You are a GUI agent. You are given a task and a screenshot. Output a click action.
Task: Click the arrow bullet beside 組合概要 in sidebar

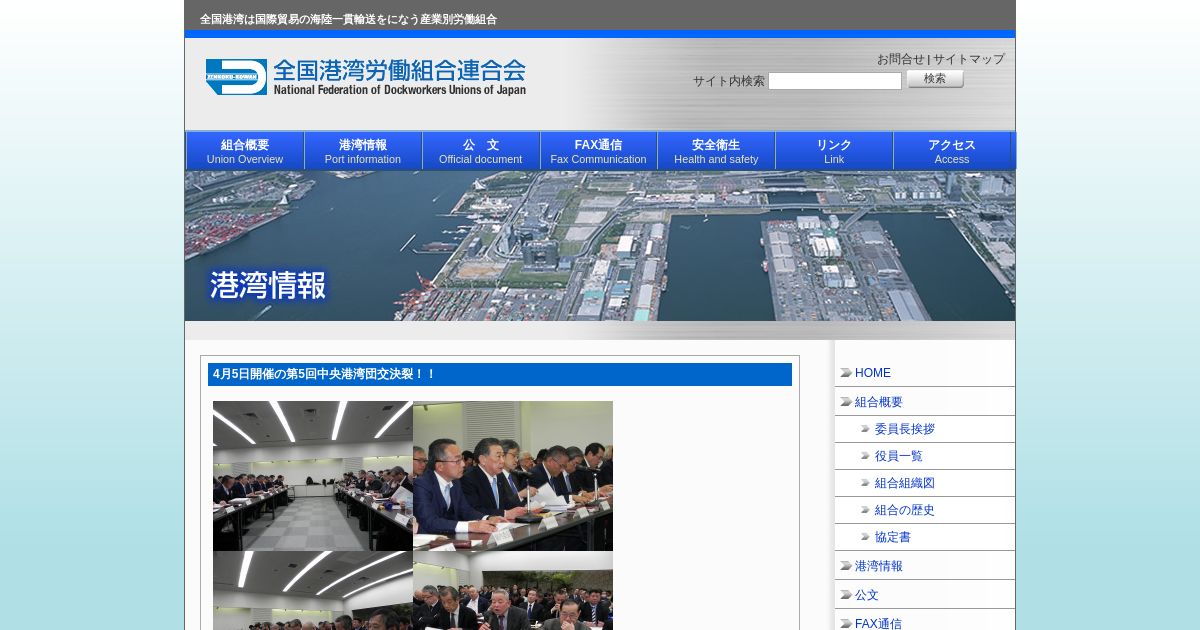846,402
